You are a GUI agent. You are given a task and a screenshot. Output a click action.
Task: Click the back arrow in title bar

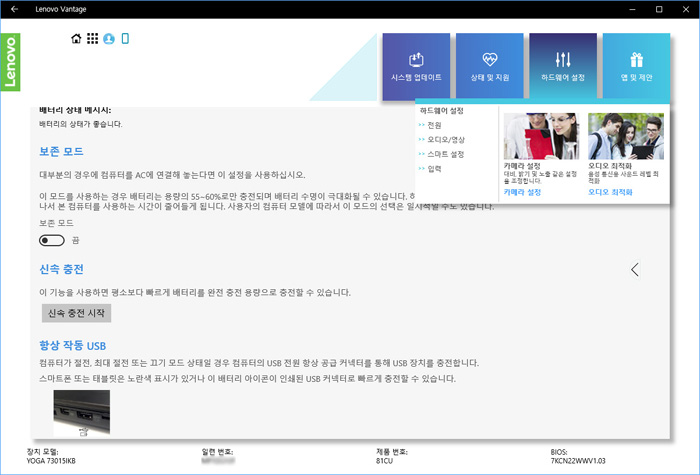tap(14, 9)
